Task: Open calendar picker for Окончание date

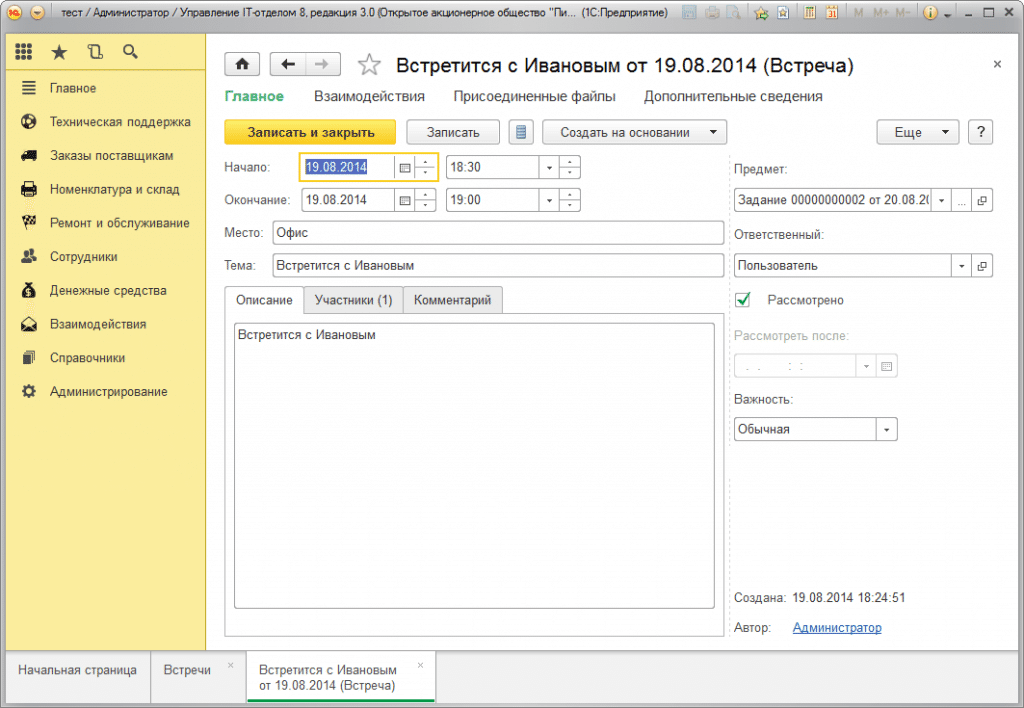Action: 405,200
